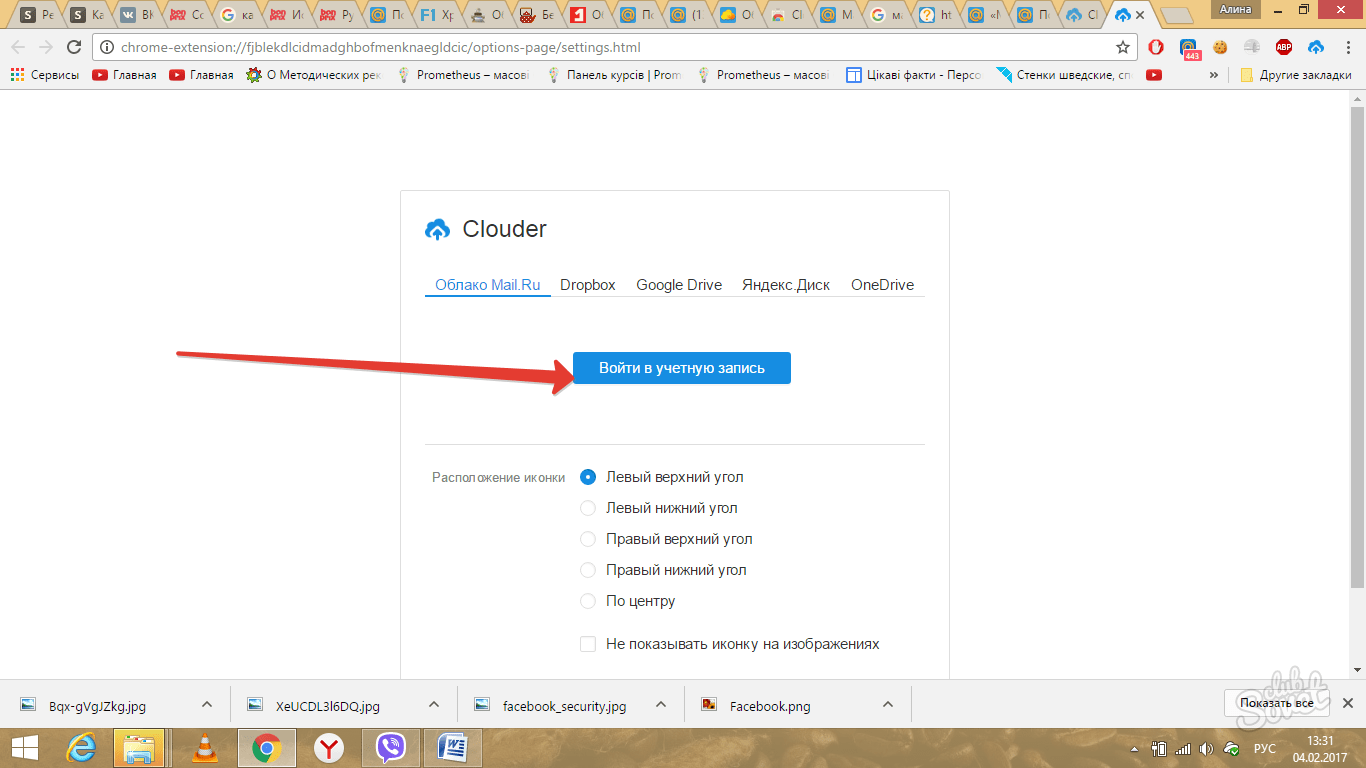Image resolution: width=1366 pixels, height=768 pixels.
Task: Open the blue Clouder extension icon in toolbar
Action: 1316,47
